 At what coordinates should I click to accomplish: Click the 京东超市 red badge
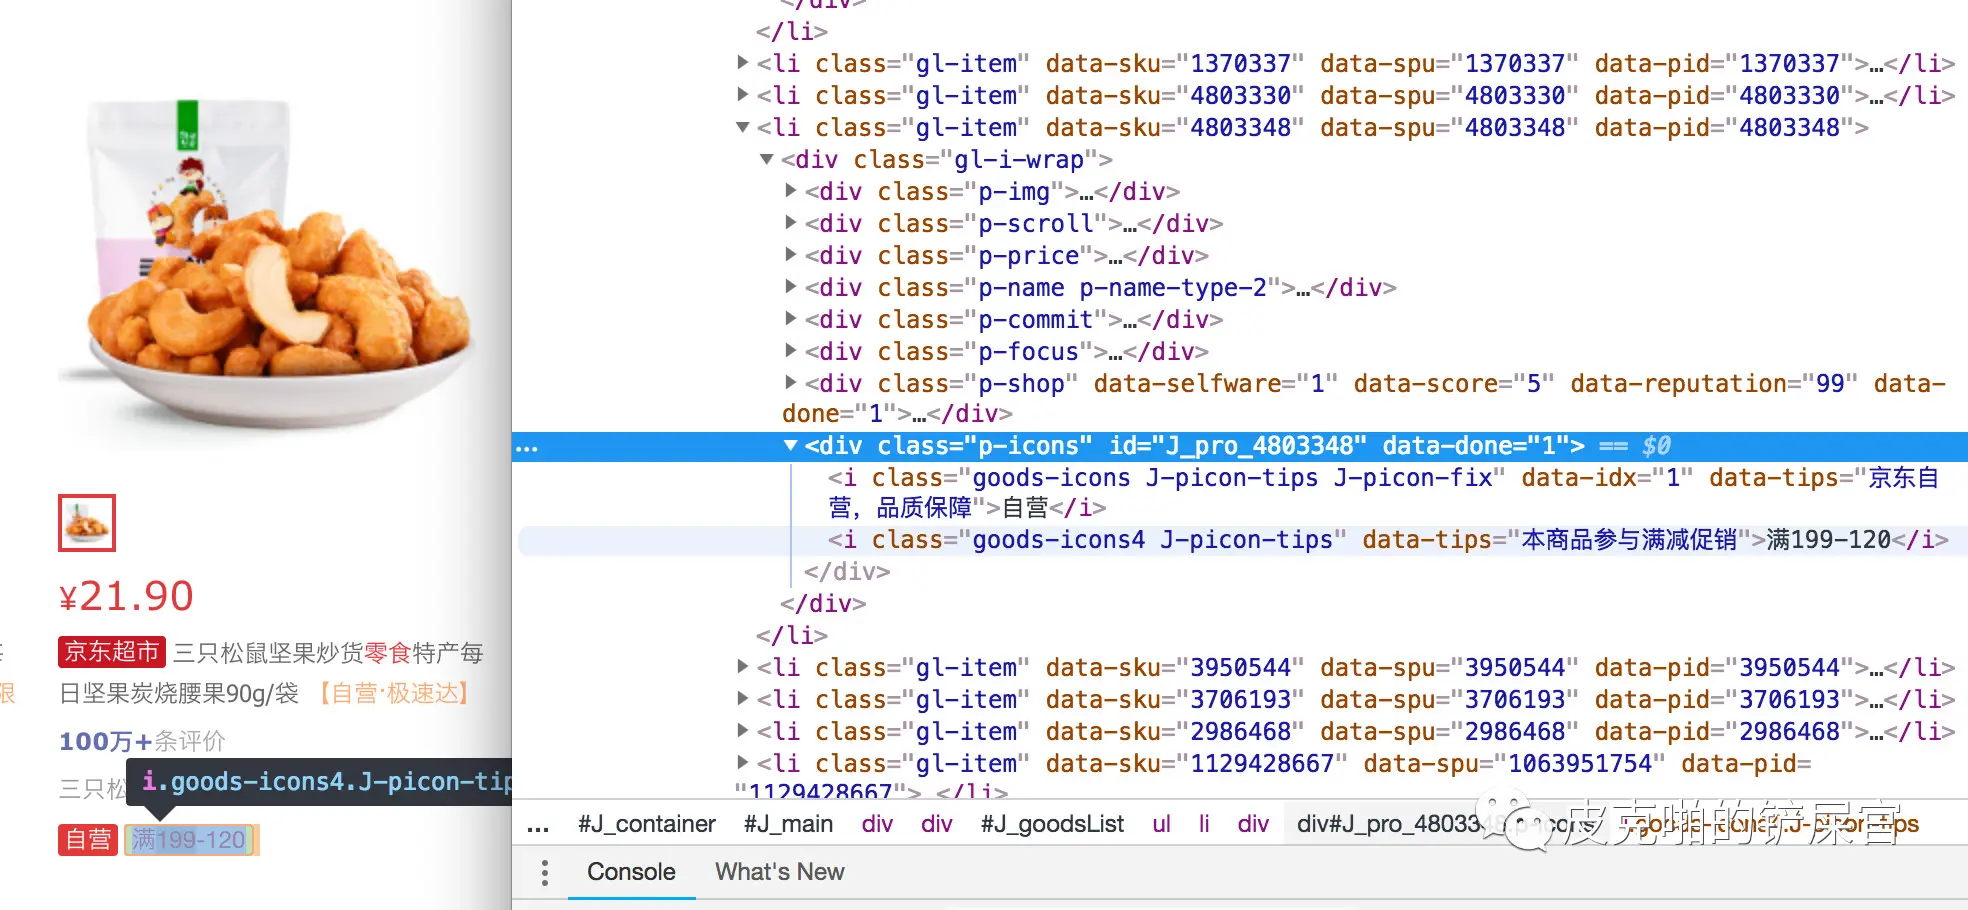(x=112, y=652)
